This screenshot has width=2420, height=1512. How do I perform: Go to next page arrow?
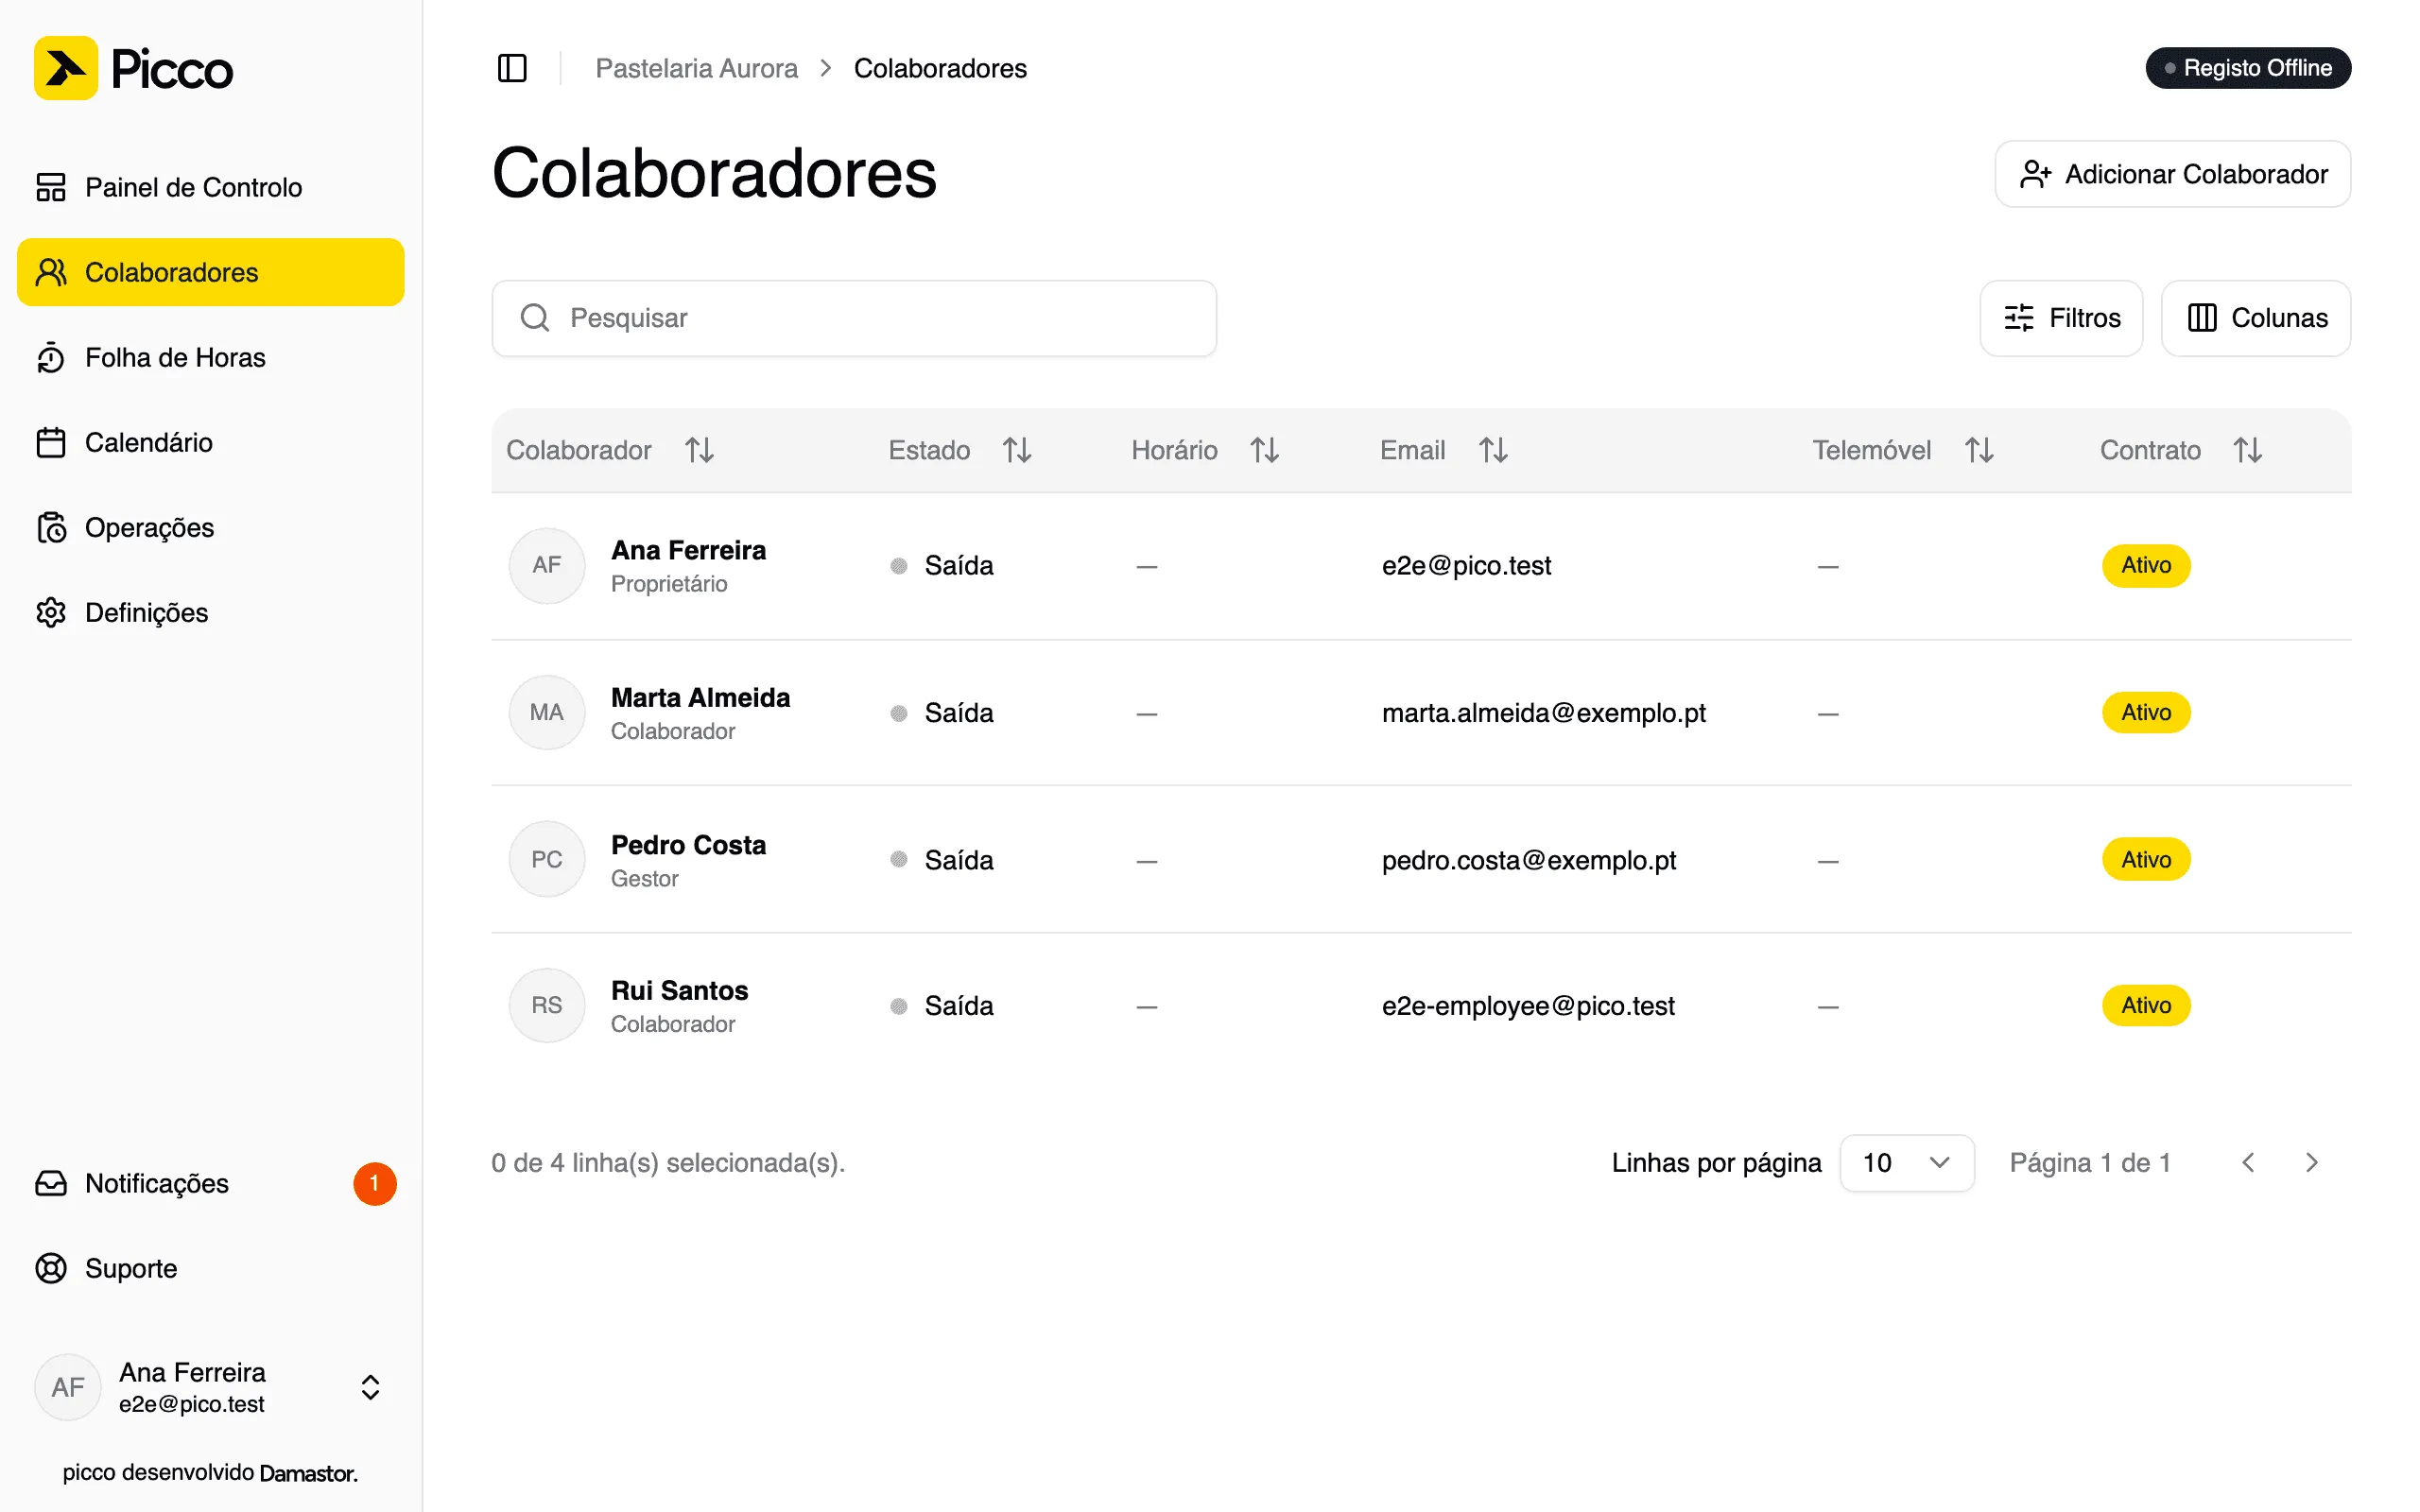(2312, 1162)
